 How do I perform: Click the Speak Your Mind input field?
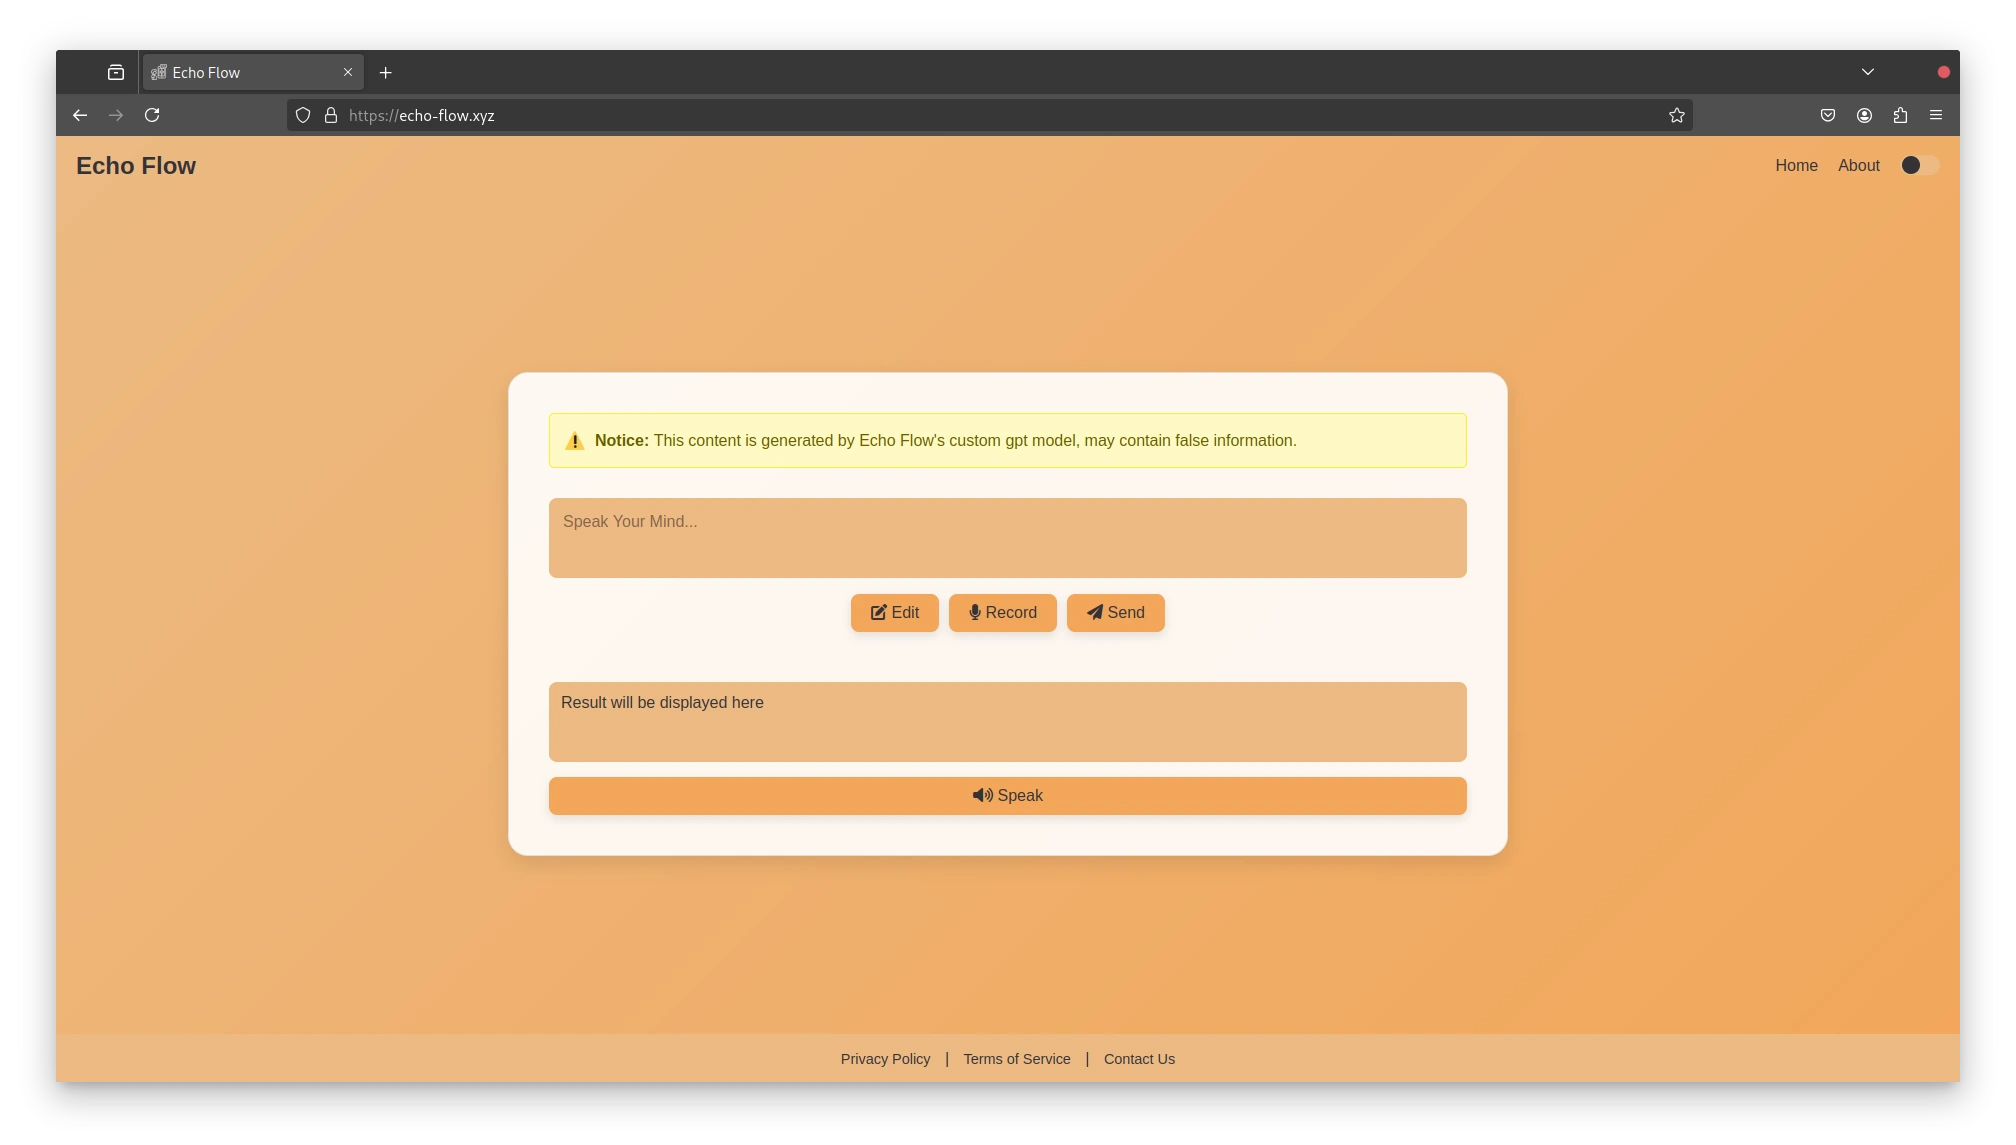tap(1007, 537)
